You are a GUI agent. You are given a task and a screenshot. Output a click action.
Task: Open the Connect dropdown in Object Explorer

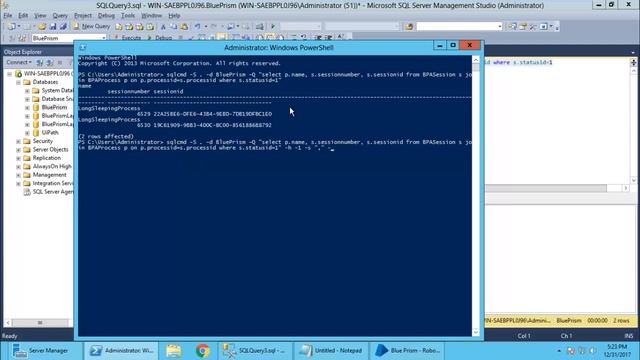click(x=19, y=62)
